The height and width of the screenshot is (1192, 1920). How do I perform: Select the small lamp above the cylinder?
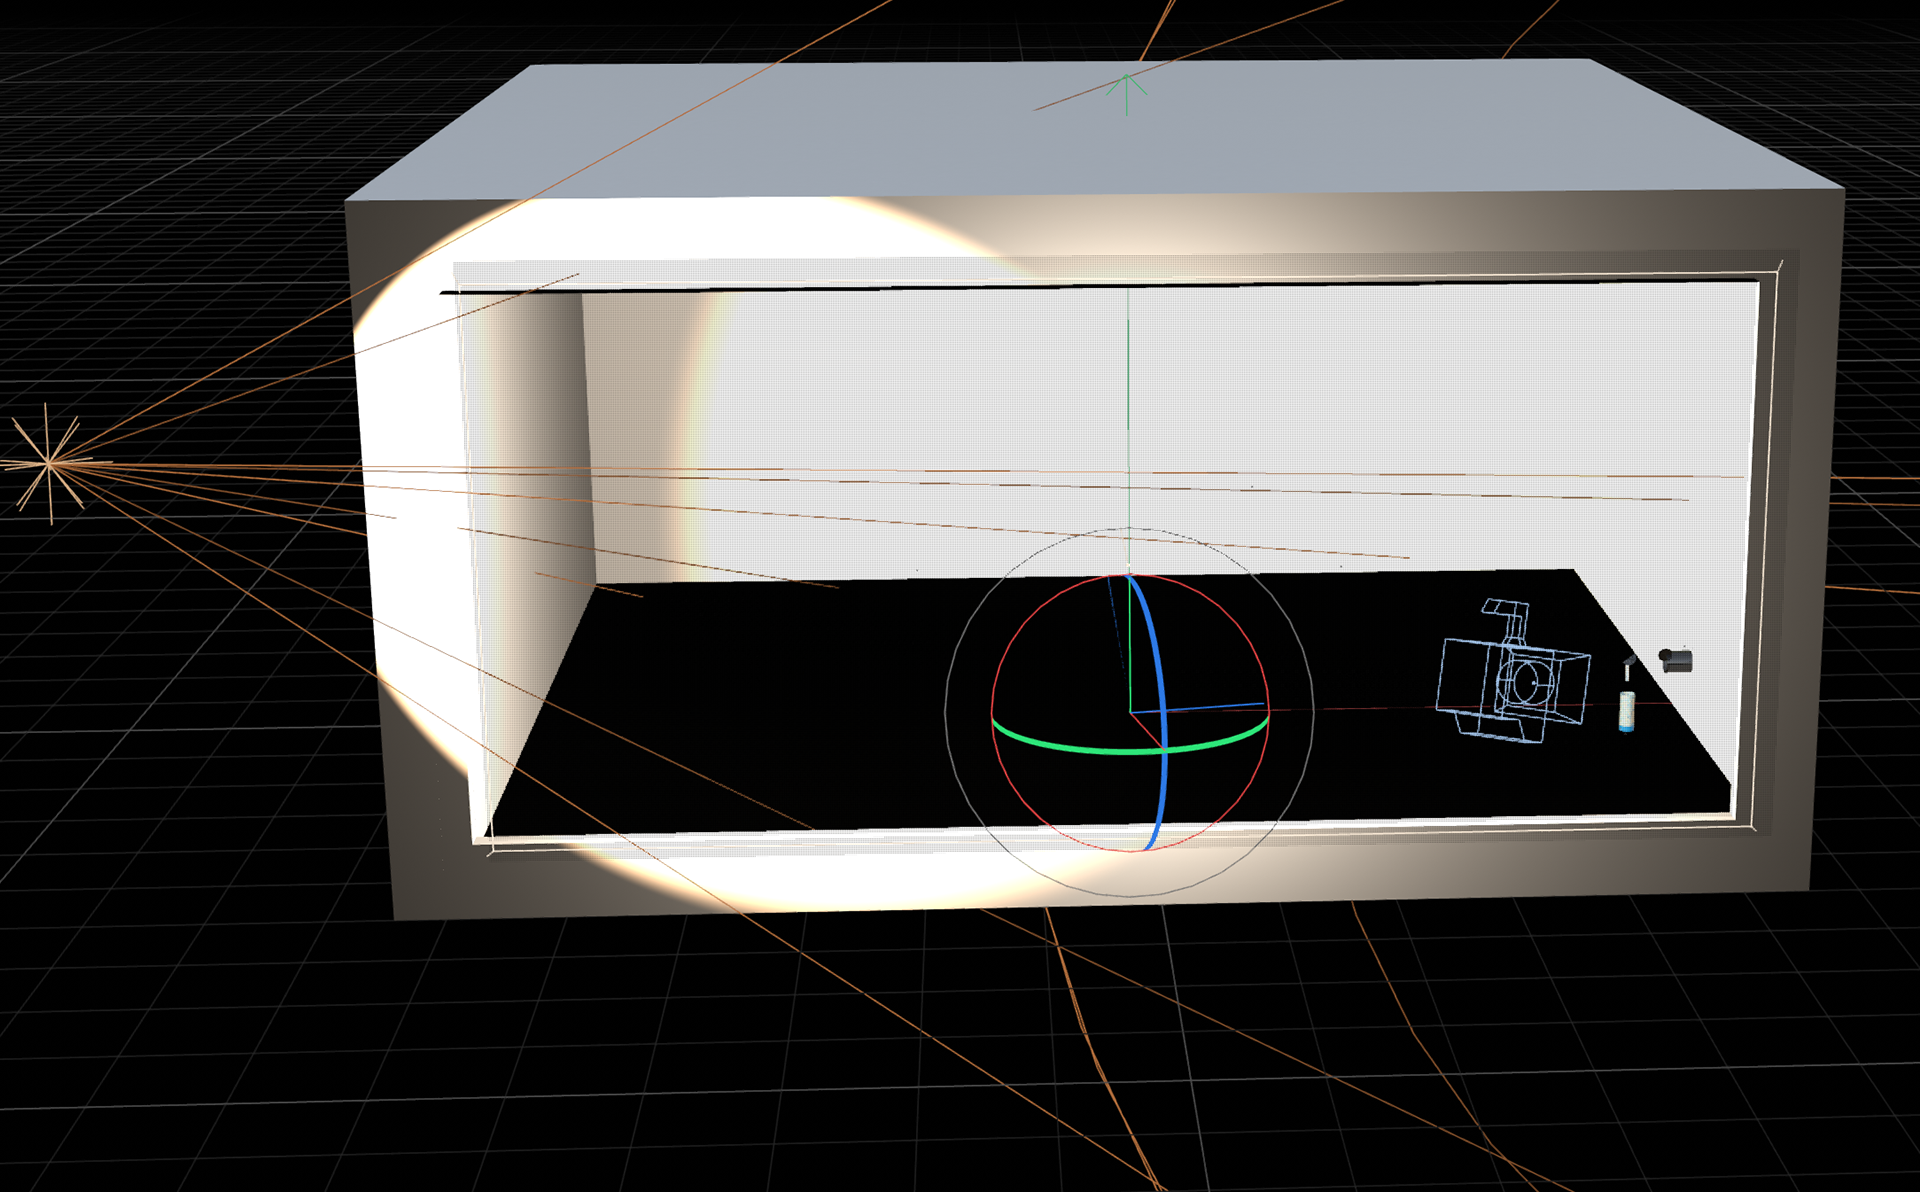1628,666
